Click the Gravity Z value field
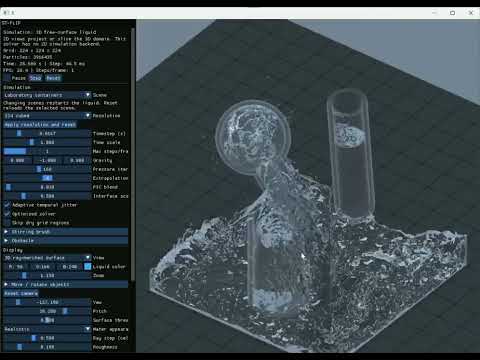 [x=77, y=160]
